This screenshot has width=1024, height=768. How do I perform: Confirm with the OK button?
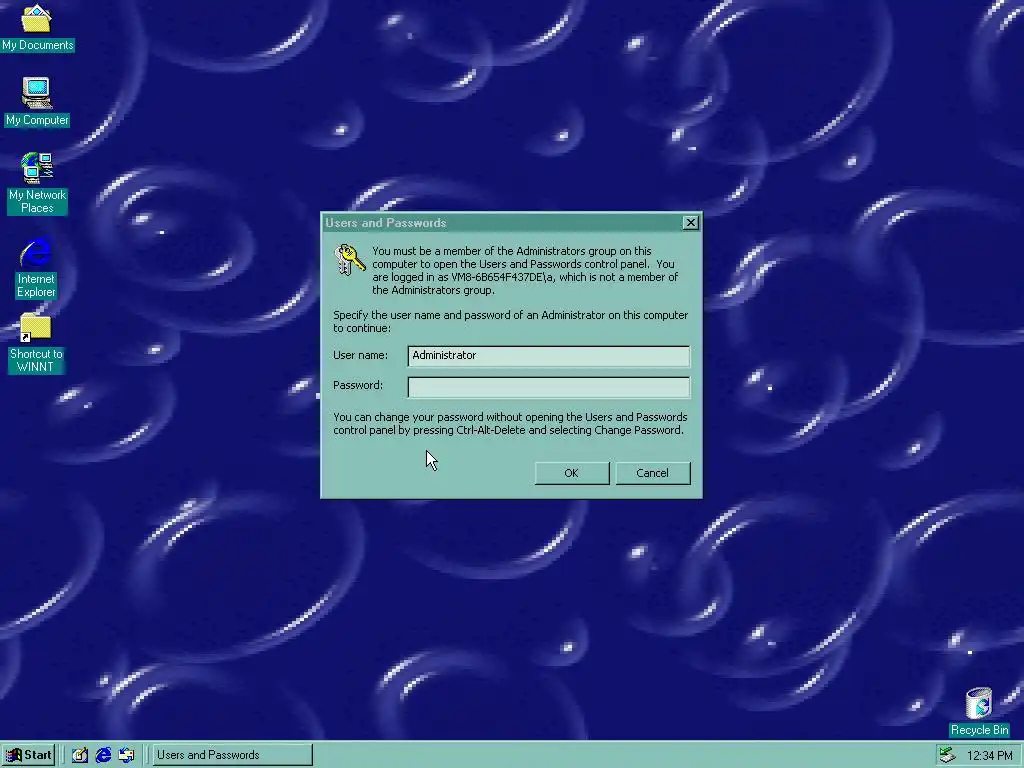[571, 473]
